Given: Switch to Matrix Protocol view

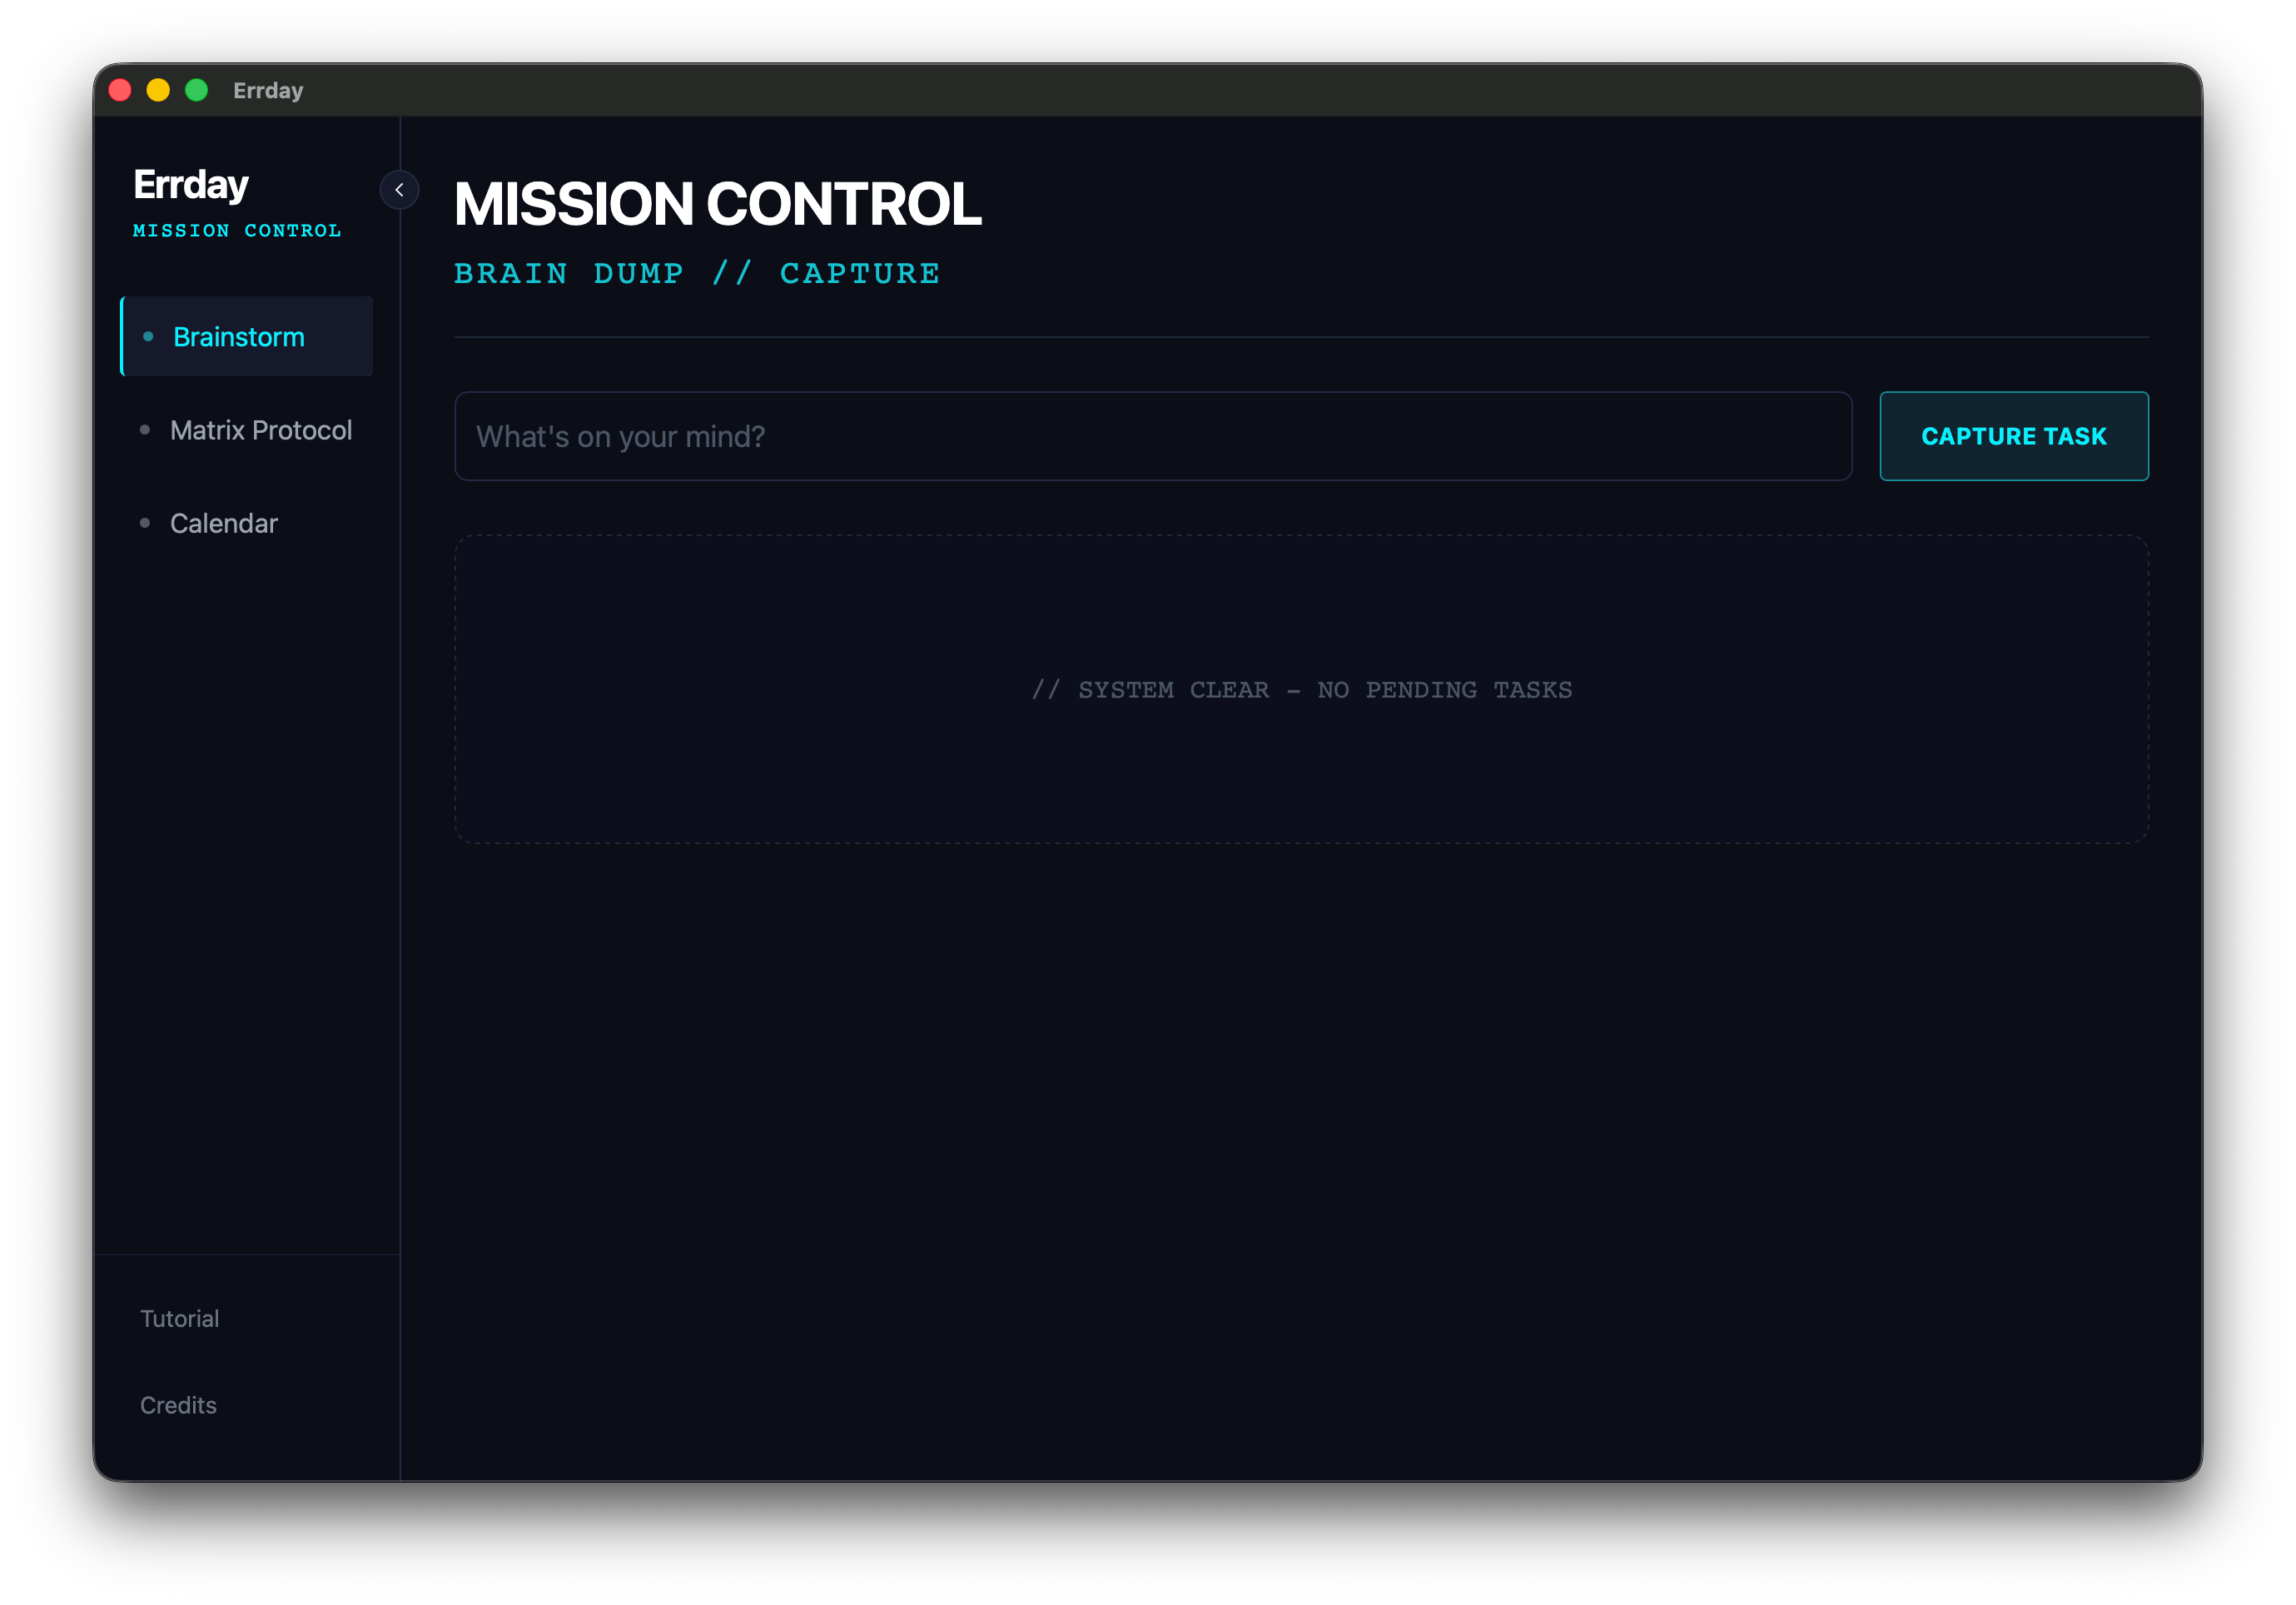Looking at the screenshot, I should tap(260, 430).
